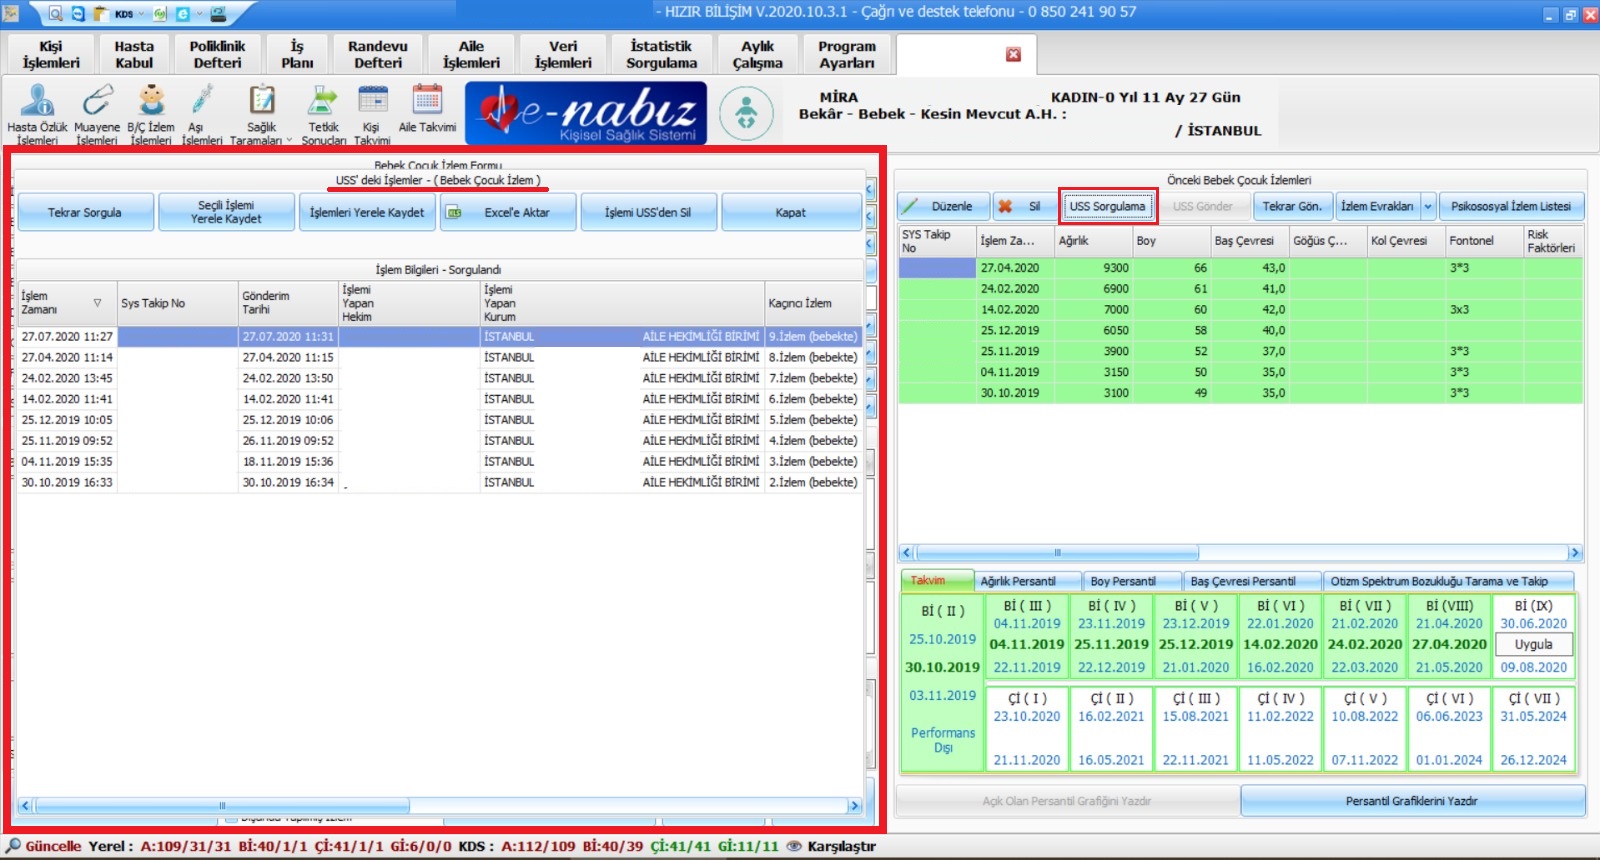1600x860 pixels.
Task: Expand Sağlık Taramaları dropdown arrow
Action: coord(289,140)
